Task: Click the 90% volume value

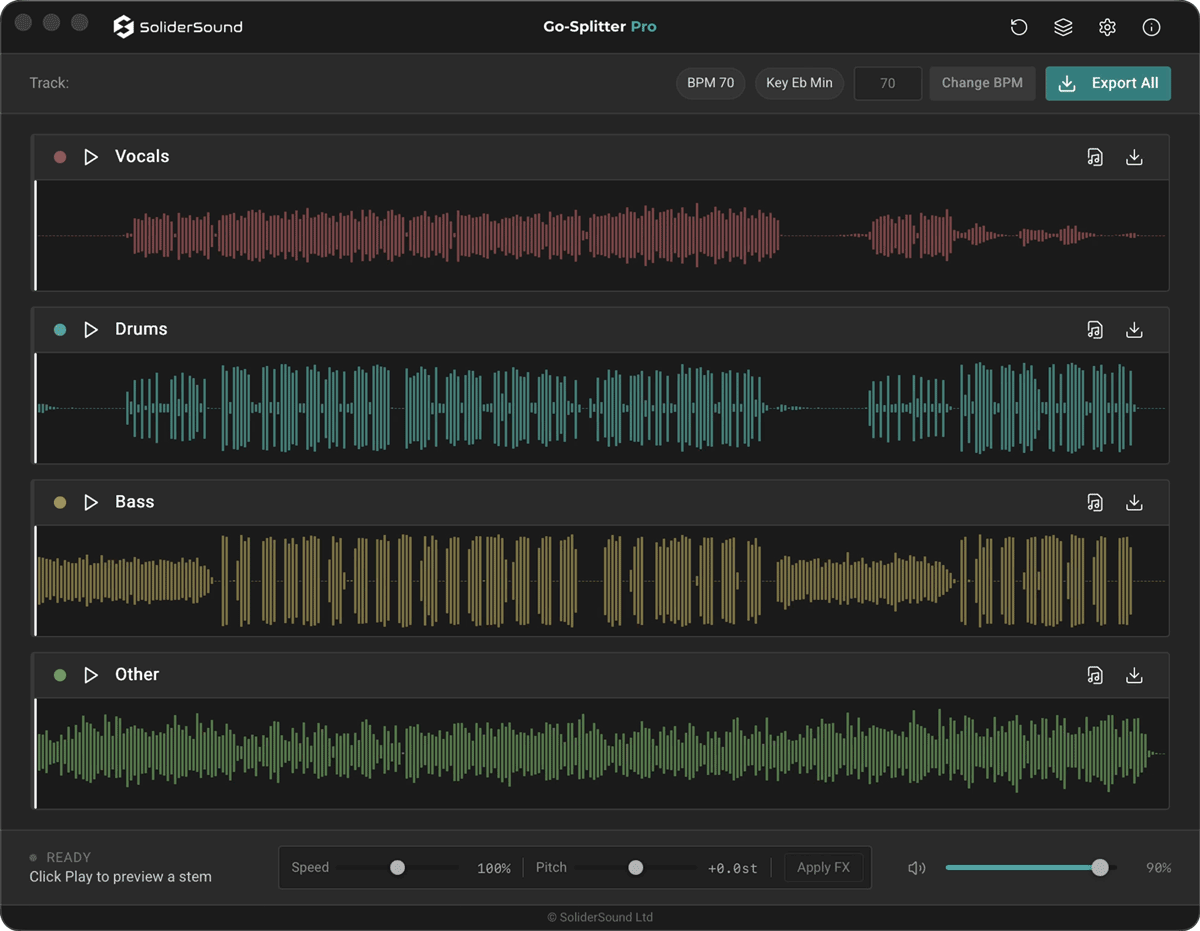Action: (x=1158, y=868)
